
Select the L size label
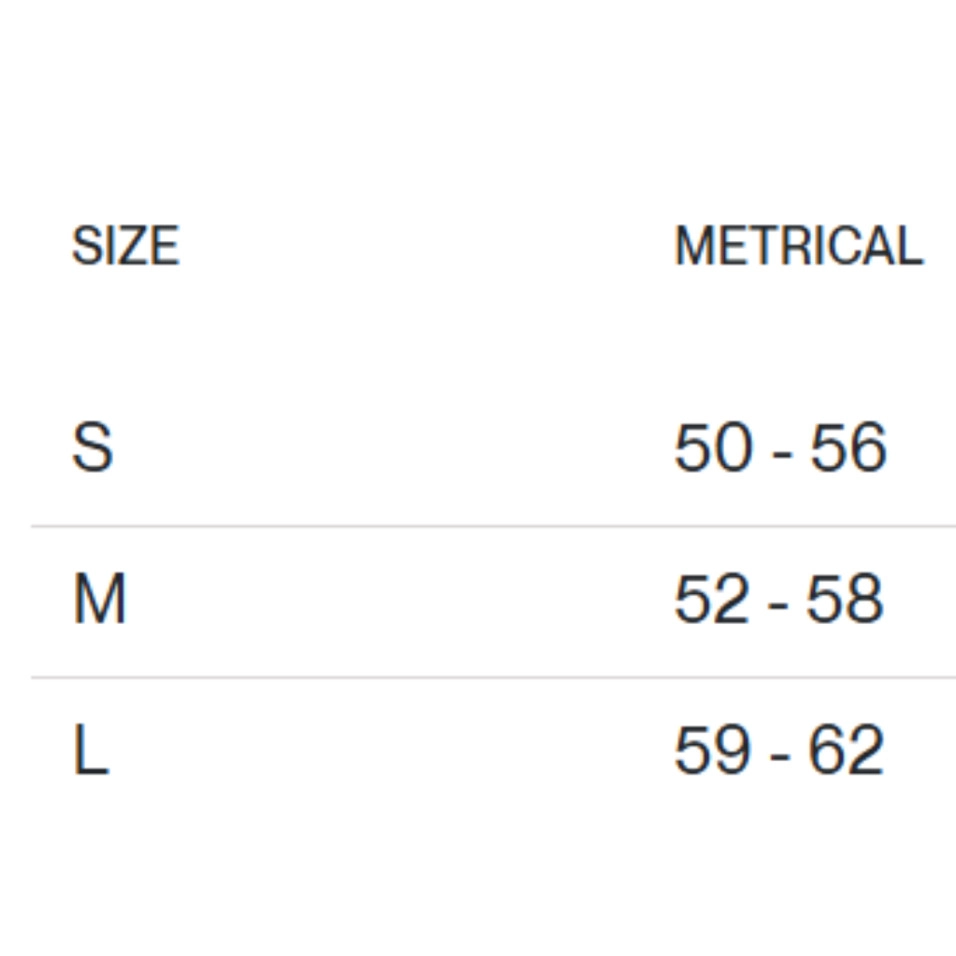(90, 751)
